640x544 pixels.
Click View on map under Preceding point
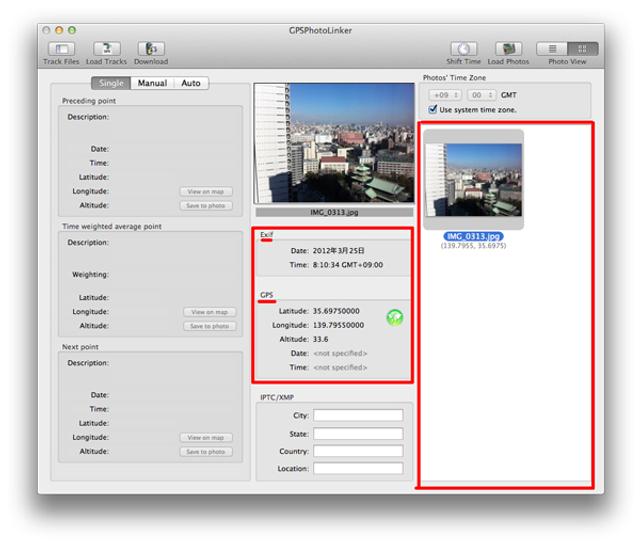[x=209, y=191]
